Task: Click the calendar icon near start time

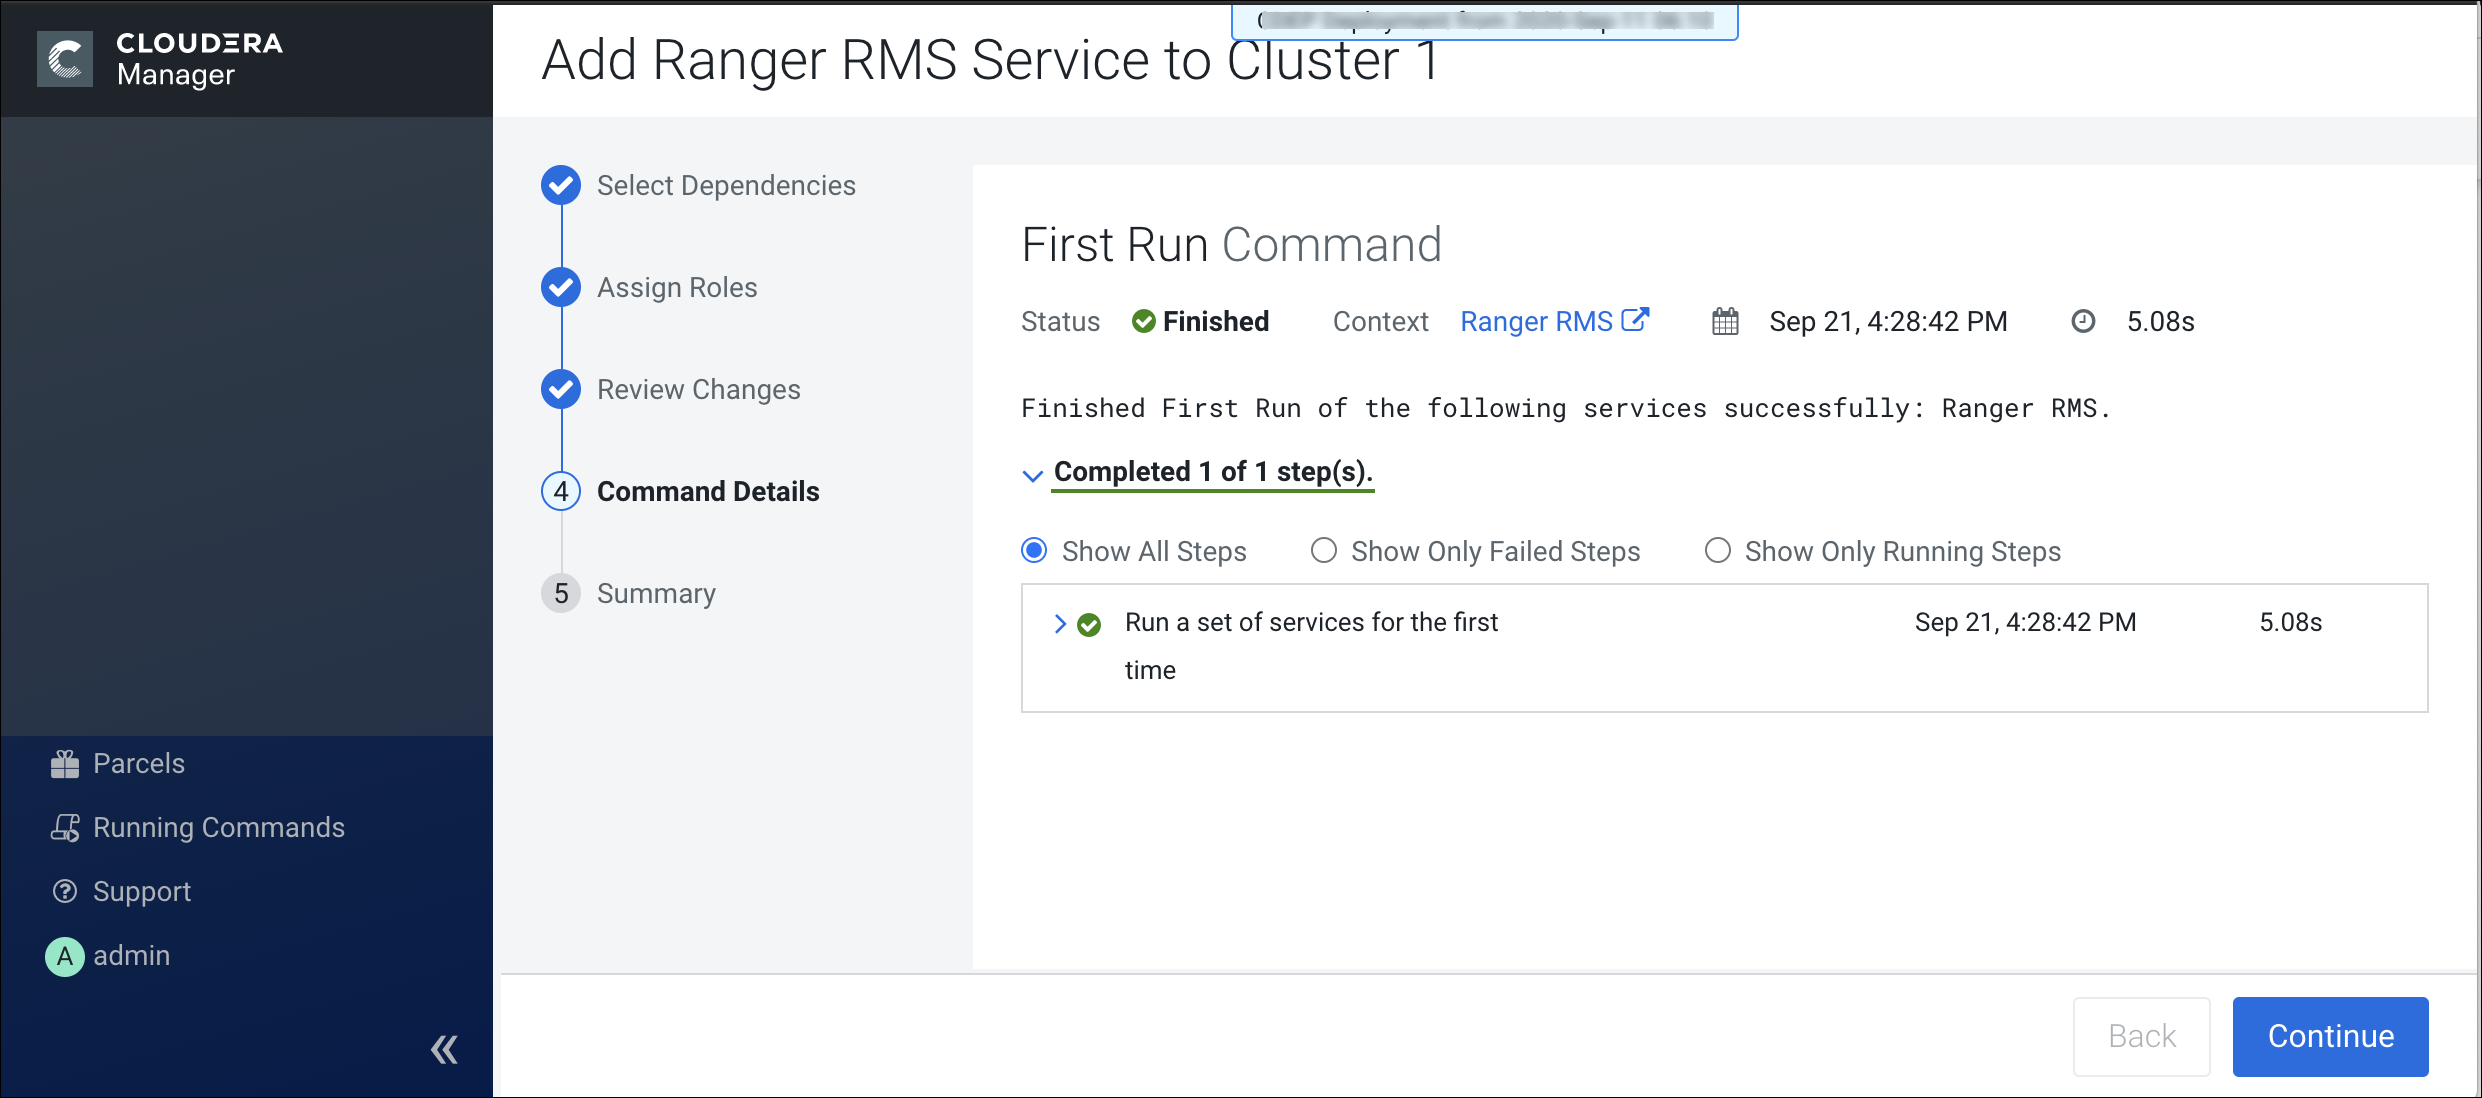Action: click(1725, 322)
